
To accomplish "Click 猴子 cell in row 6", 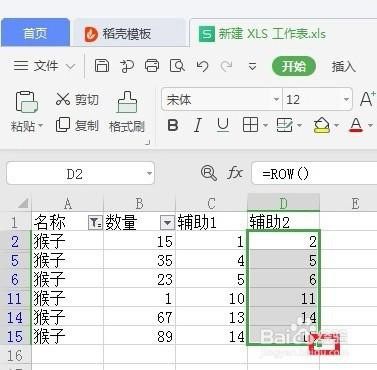I will pos(68,279).
